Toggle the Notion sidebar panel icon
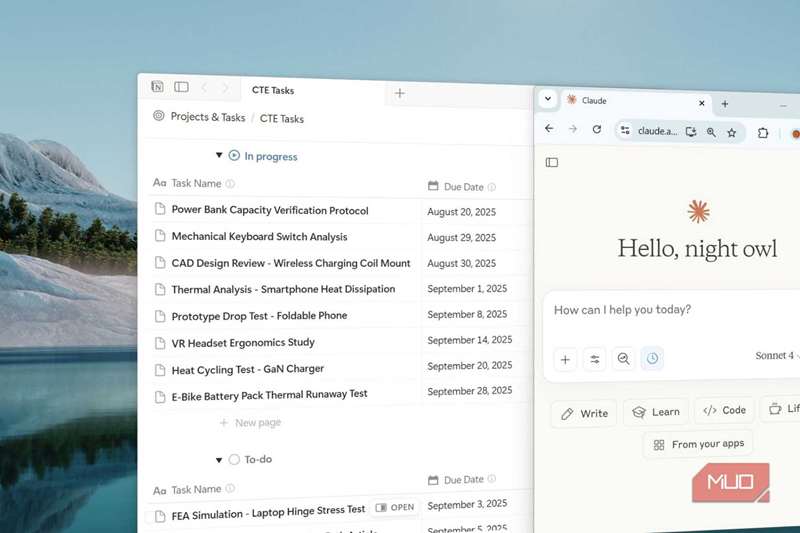This screenshot has width=800, height=533. point(181,88)
